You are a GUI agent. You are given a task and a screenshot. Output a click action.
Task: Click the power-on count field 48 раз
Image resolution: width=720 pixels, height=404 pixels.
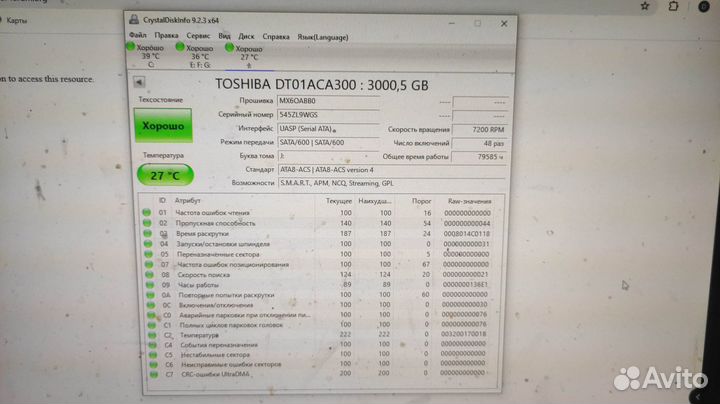(479, 143)
